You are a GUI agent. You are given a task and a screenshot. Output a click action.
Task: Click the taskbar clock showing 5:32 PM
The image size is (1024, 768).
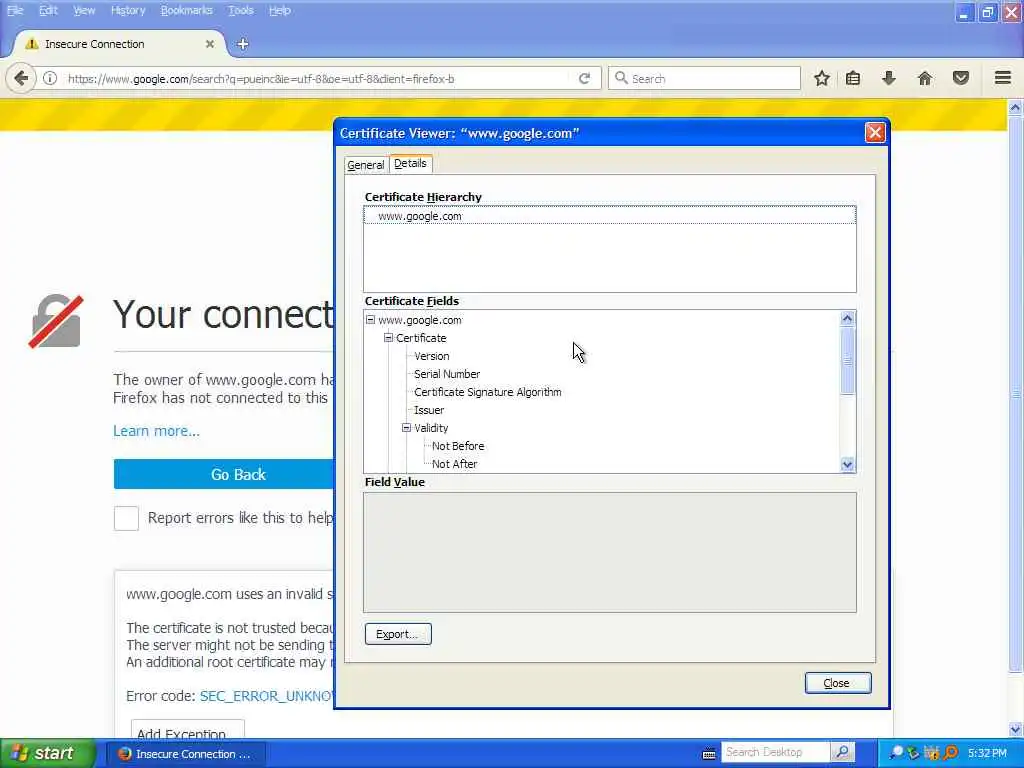pos(987,754)
